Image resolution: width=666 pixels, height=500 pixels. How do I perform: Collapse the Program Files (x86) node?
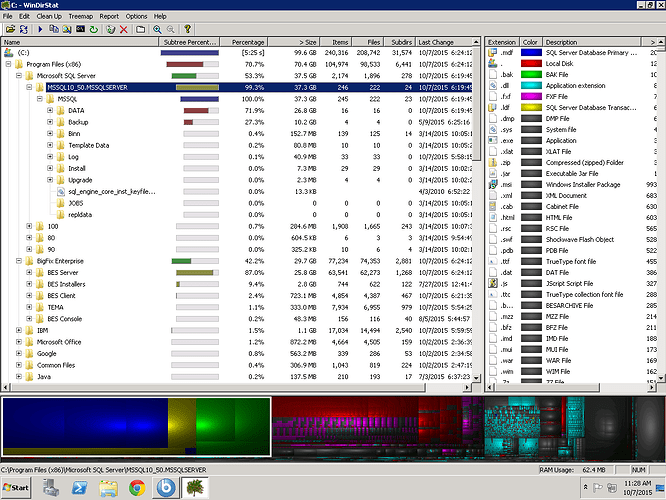8,64
